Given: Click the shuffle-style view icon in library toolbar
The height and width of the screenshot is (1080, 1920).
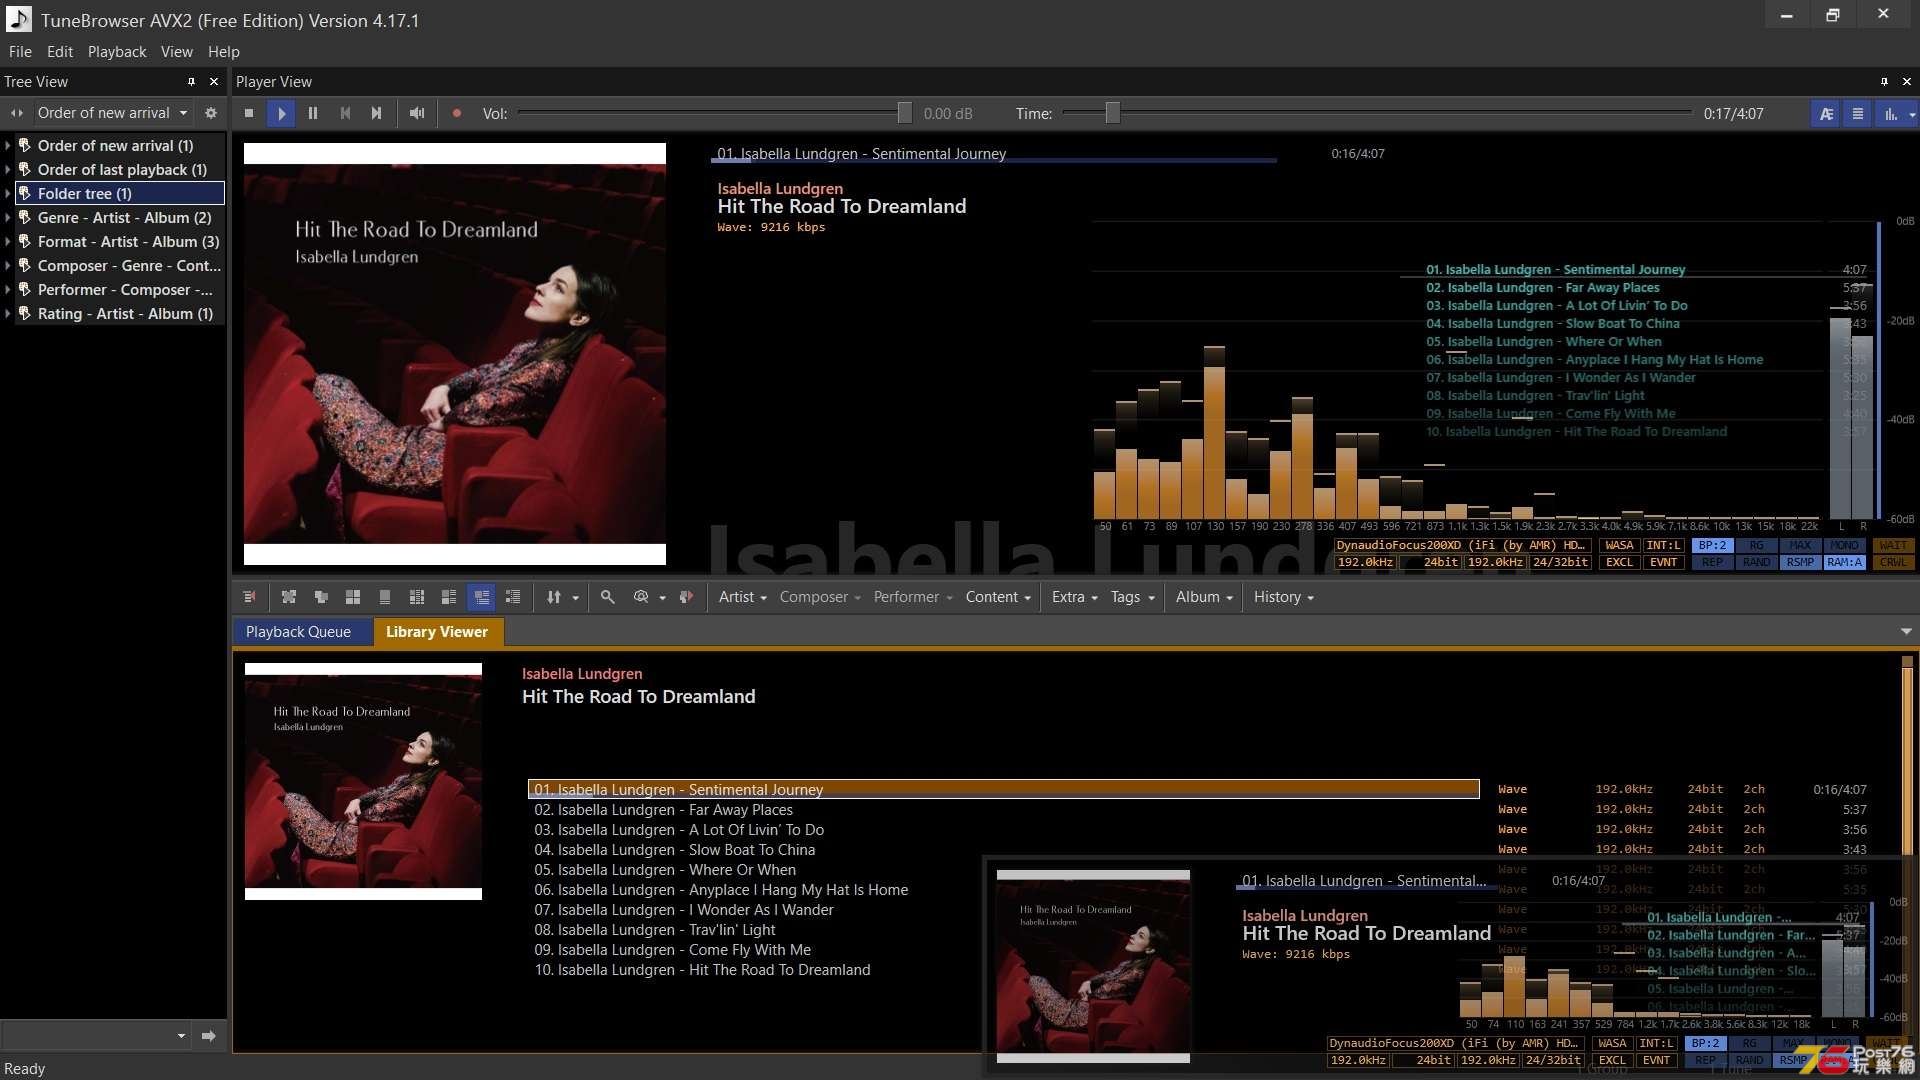Looking at the screenshot, I should 289,597.
